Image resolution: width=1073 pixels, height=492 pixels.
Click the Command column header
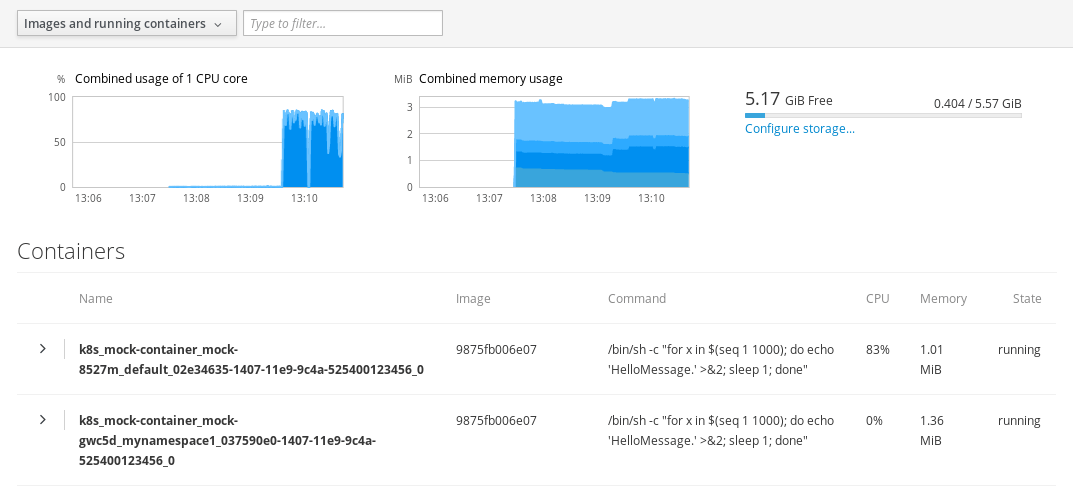tap(636, 298)
